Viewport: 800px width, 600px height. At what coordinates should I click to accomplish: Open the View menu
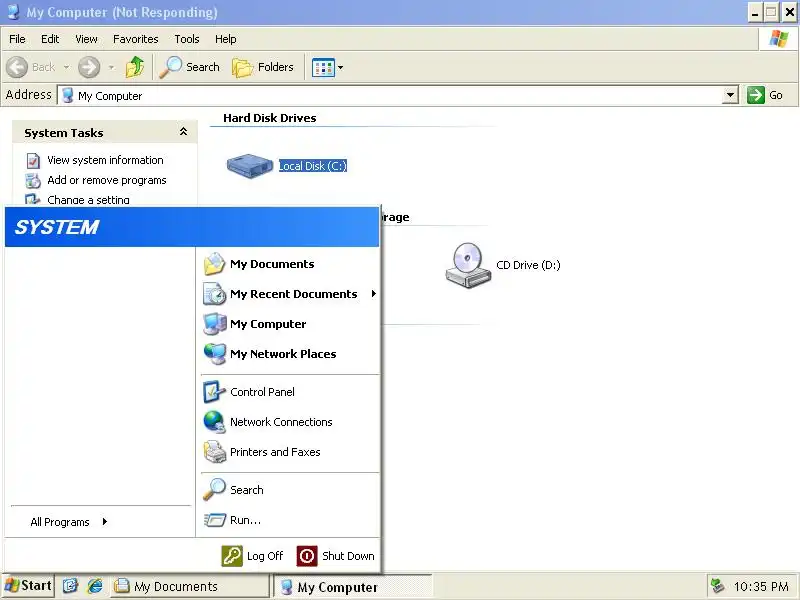pos(86,39)
